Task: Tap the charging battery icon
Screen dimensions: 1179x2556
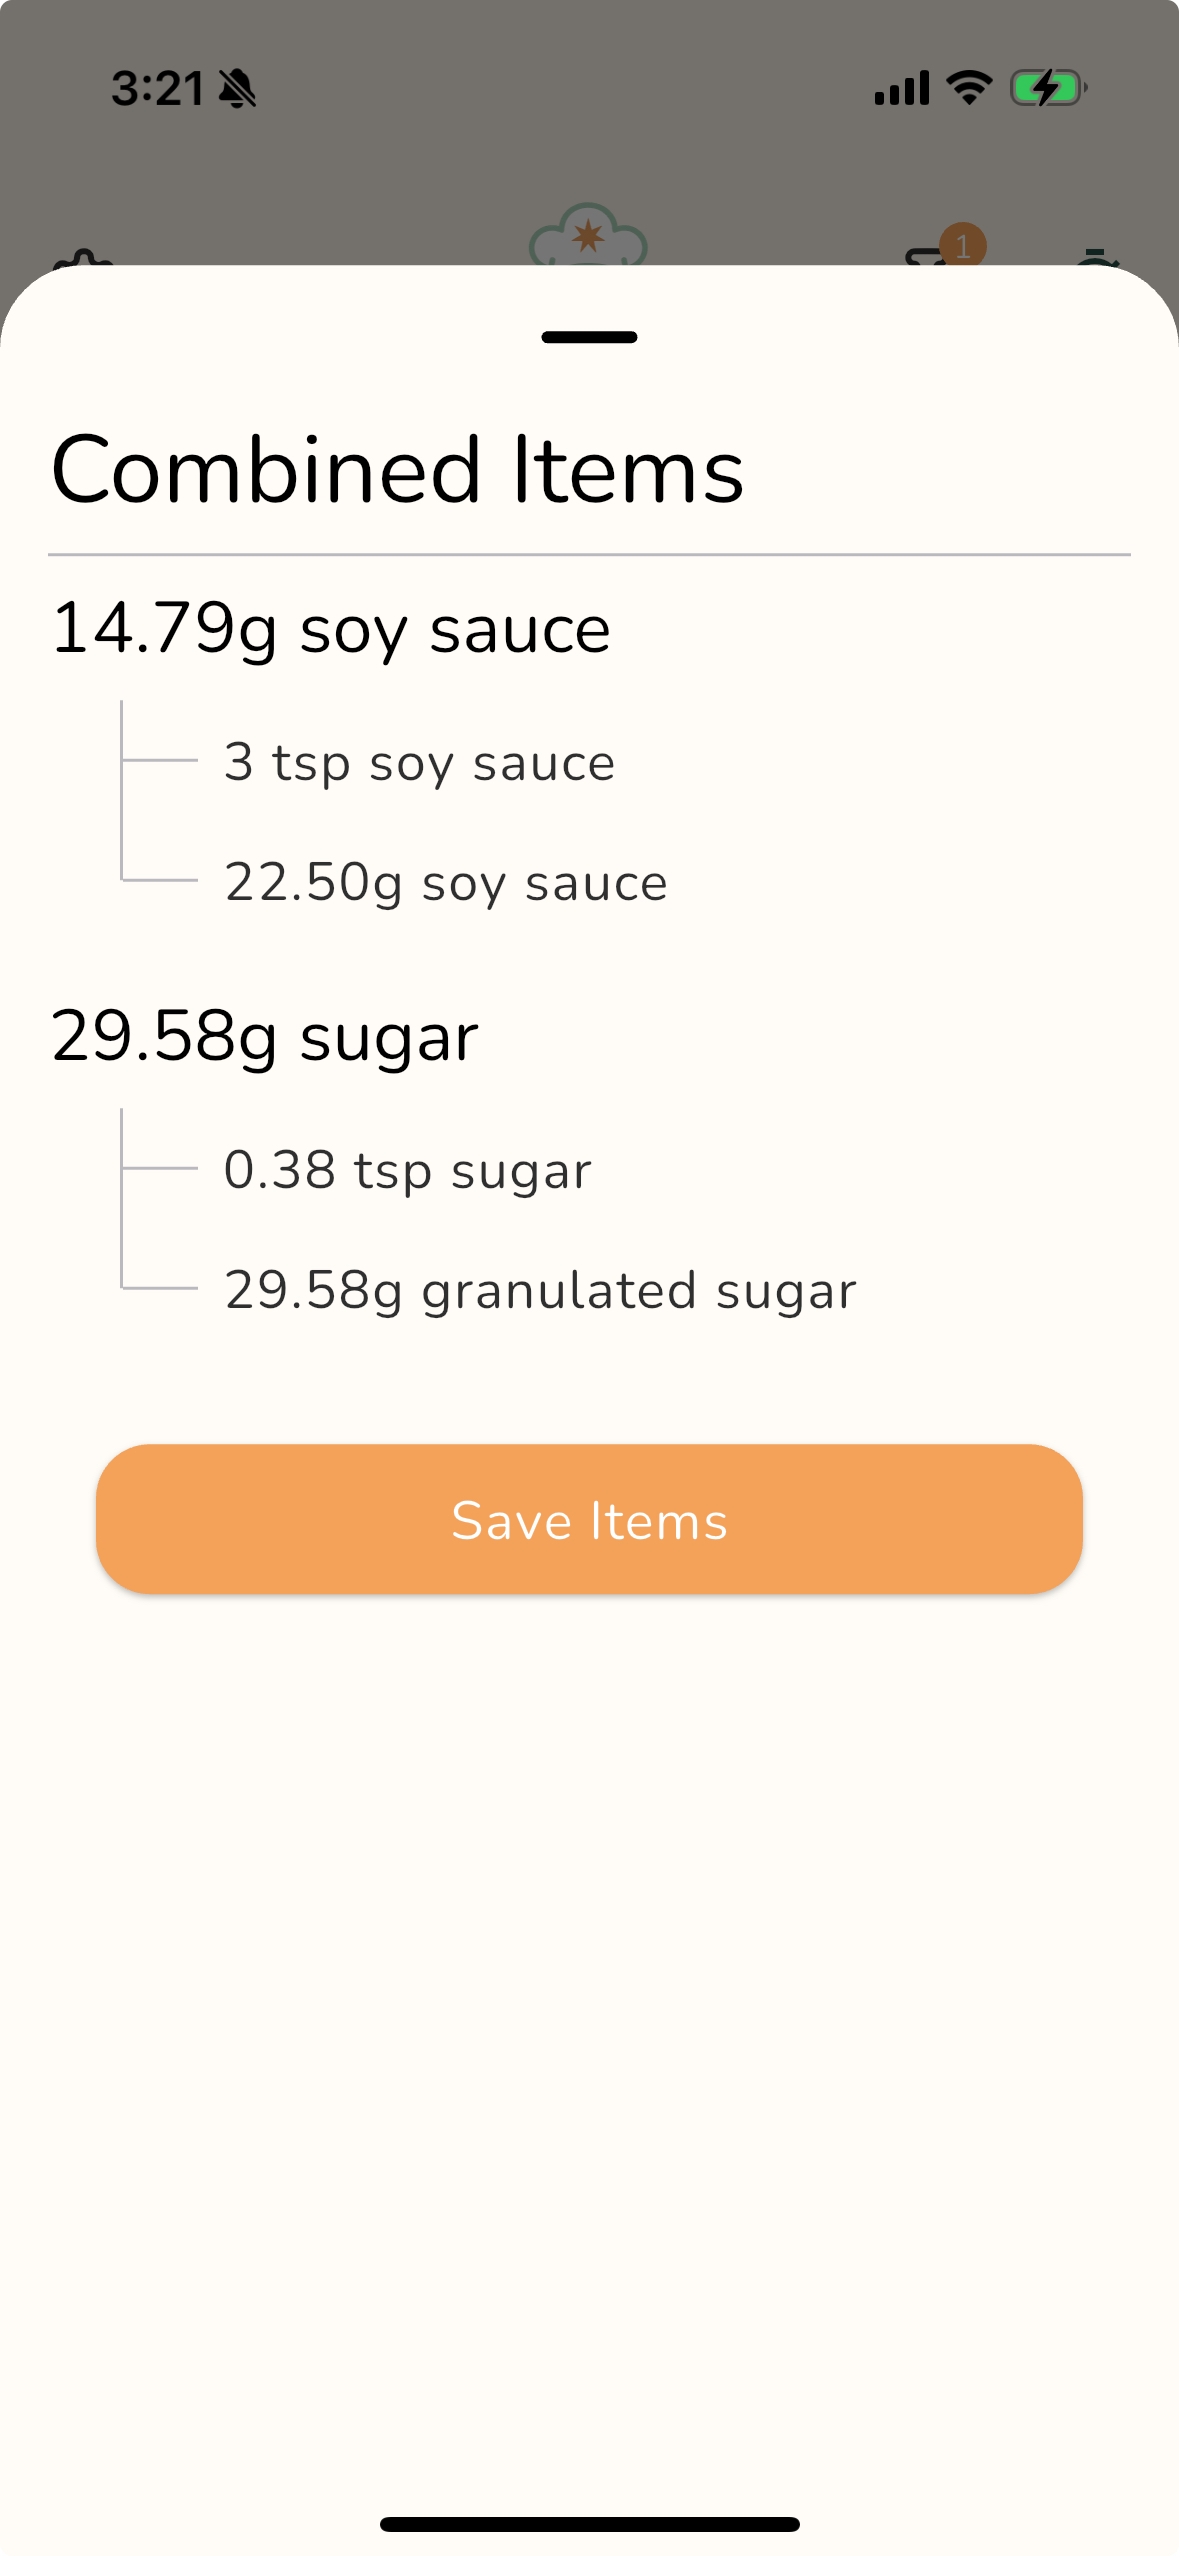Action: point(1047,88)
